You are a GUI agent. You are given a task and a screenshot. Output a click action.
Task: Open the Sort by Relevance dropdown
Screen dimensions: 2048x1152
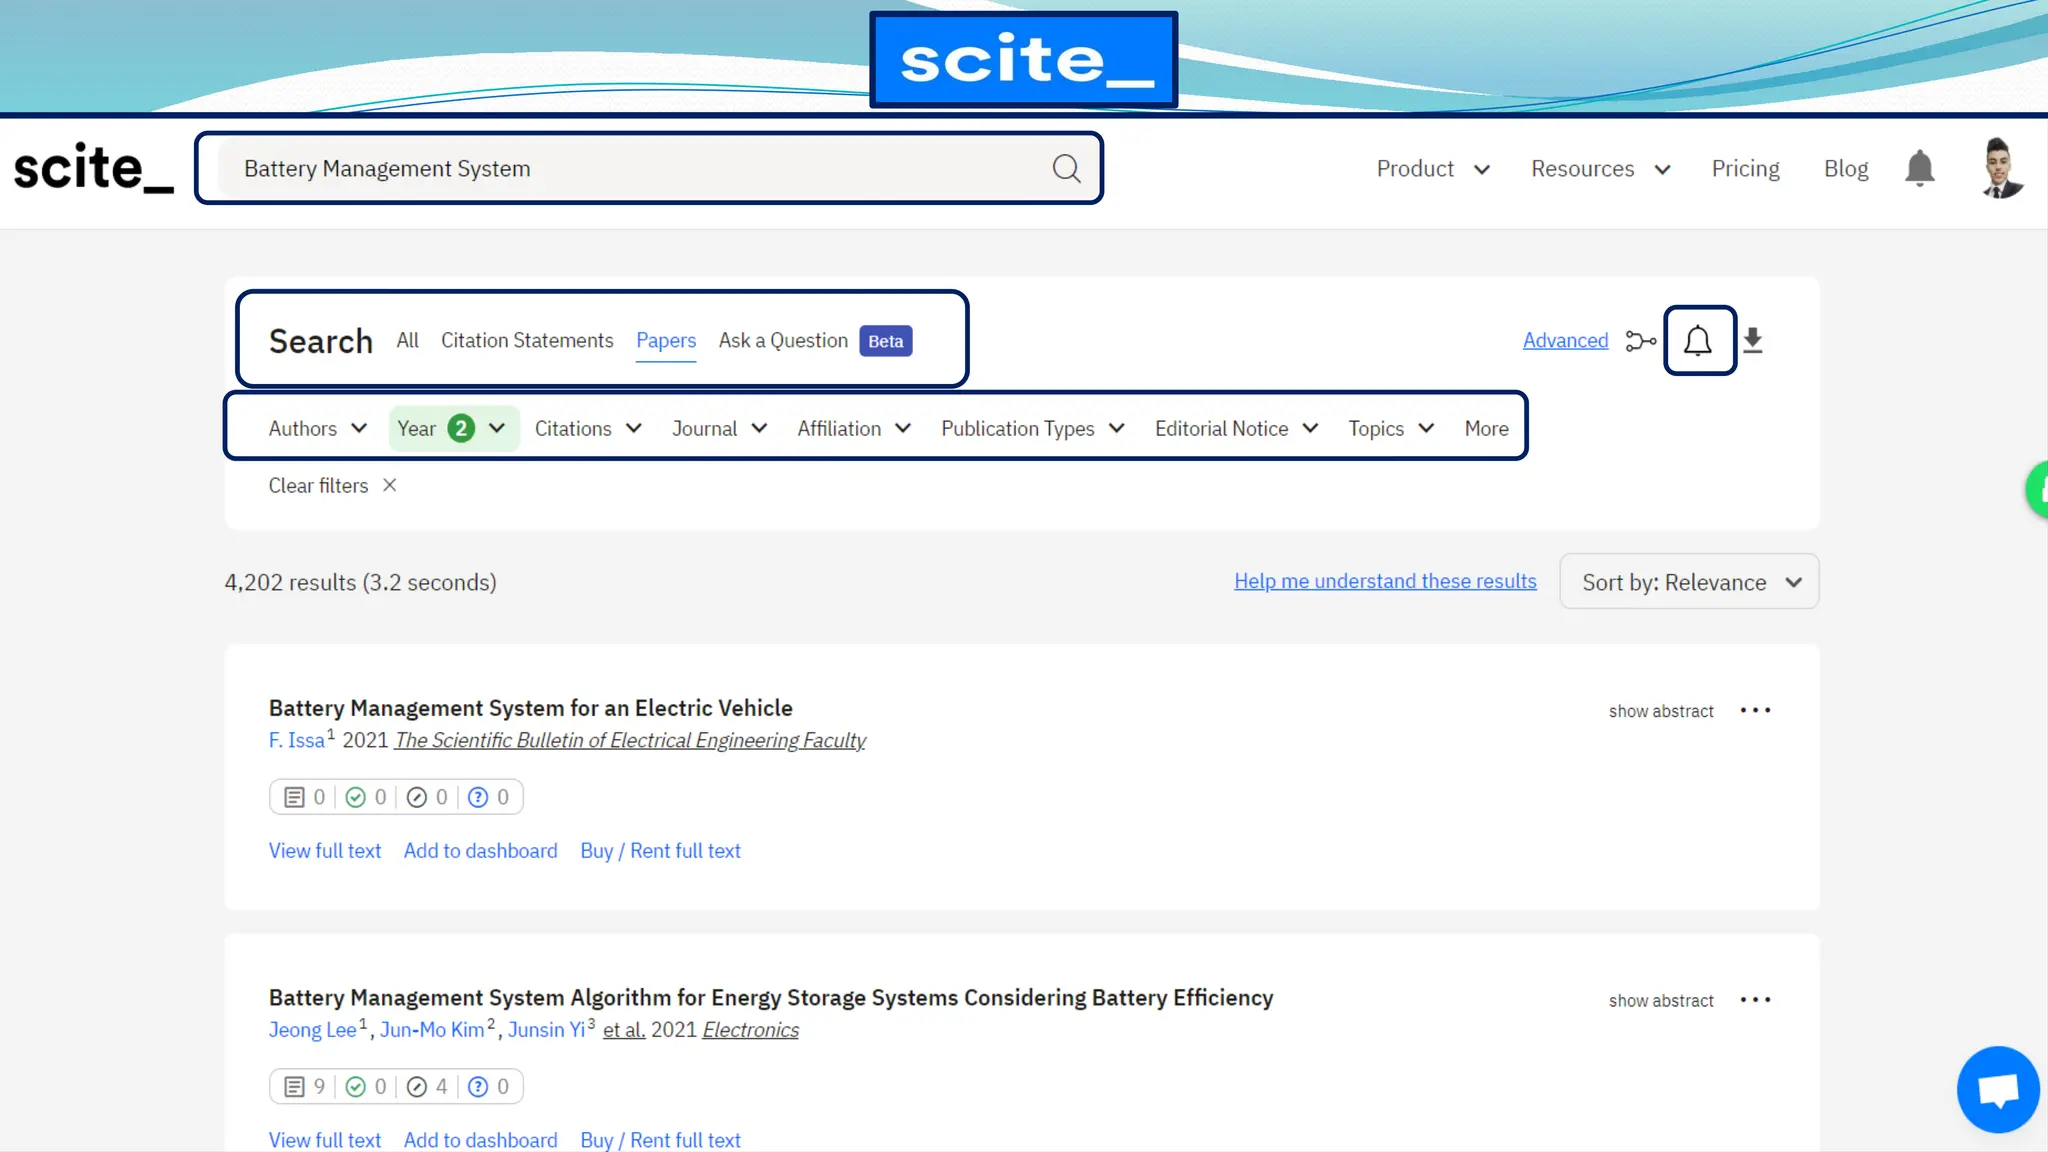(x=1689, y=582)
